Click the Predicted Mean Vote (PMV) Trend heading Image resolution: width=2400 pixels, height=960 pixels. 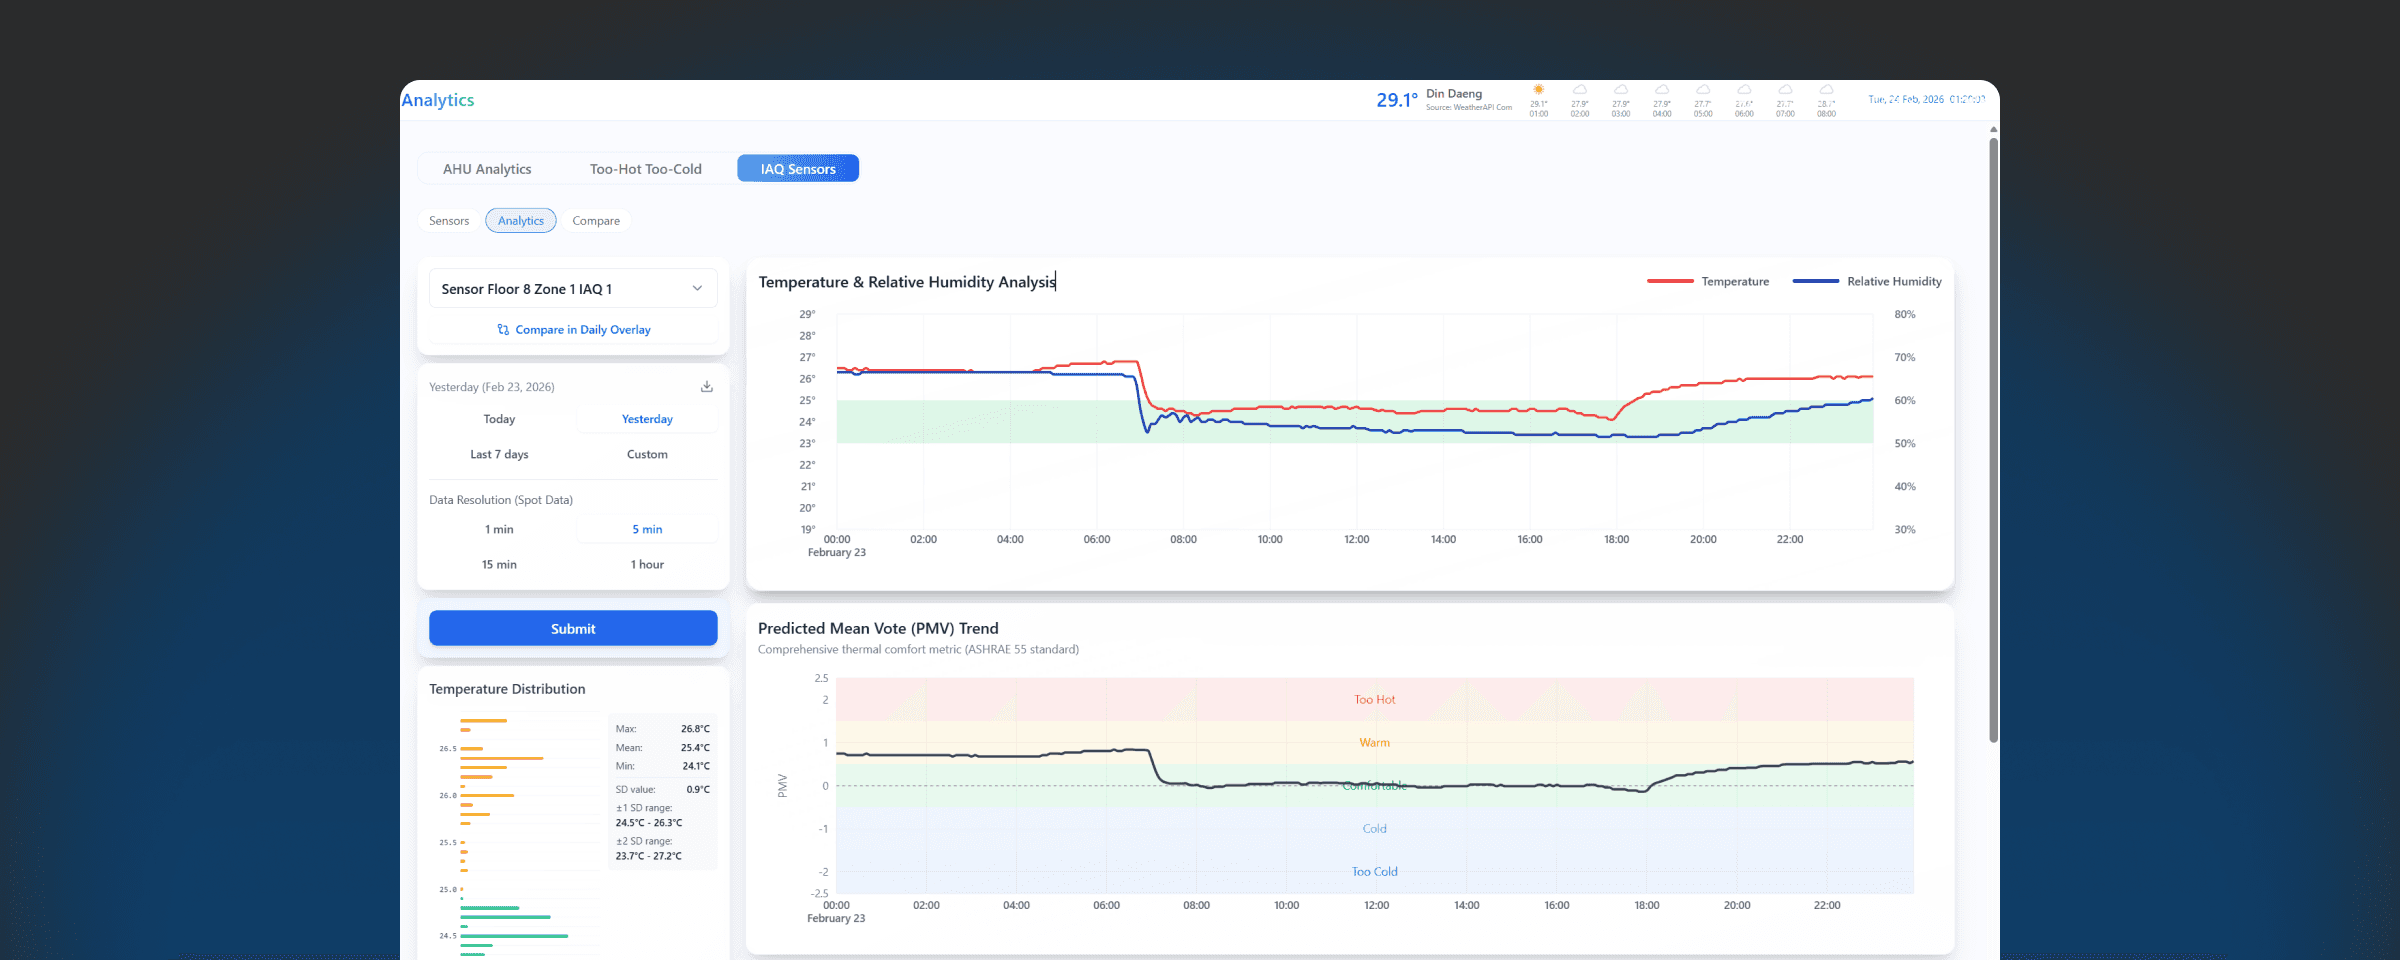tap(878, 628)
